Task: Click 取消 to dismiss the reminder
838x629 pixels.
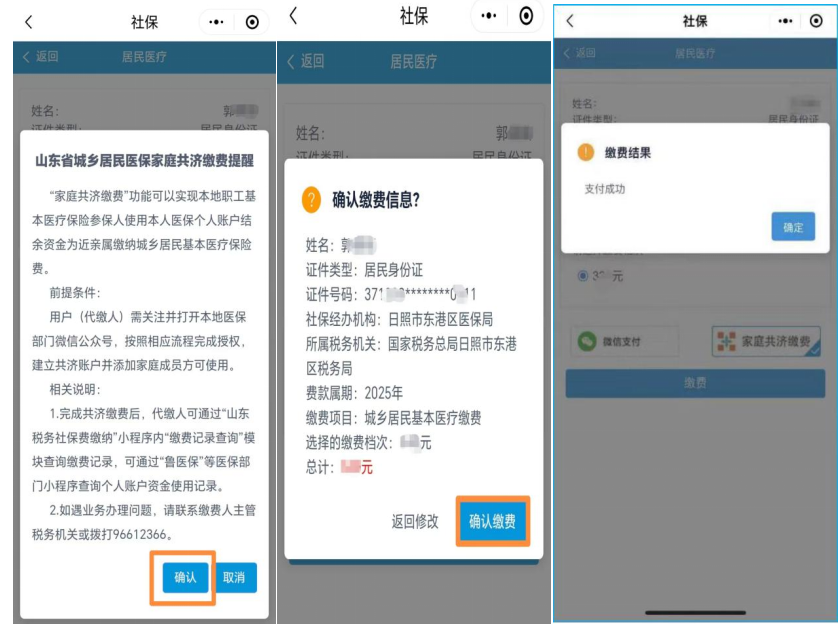Action: [236, 577]
